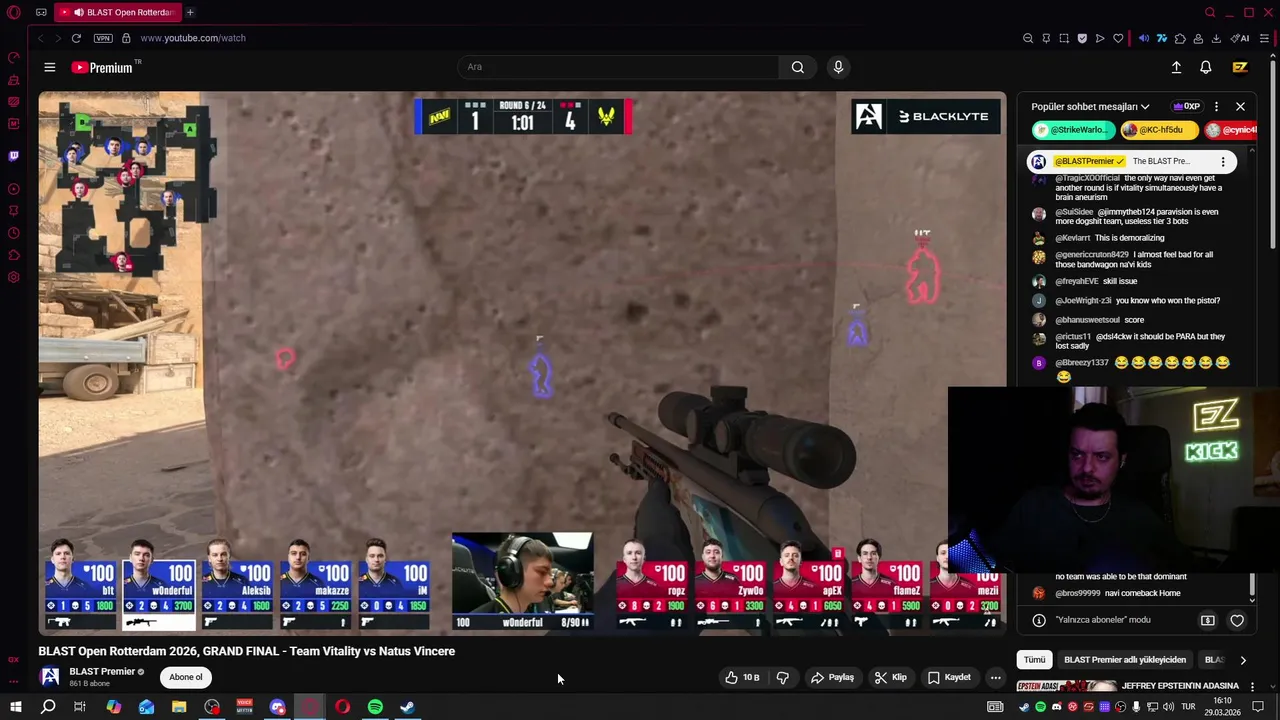This screenshot has width=1280, height=720.
Task: Click the pinned @BLASTPremier message
Action: [1130, 162]
